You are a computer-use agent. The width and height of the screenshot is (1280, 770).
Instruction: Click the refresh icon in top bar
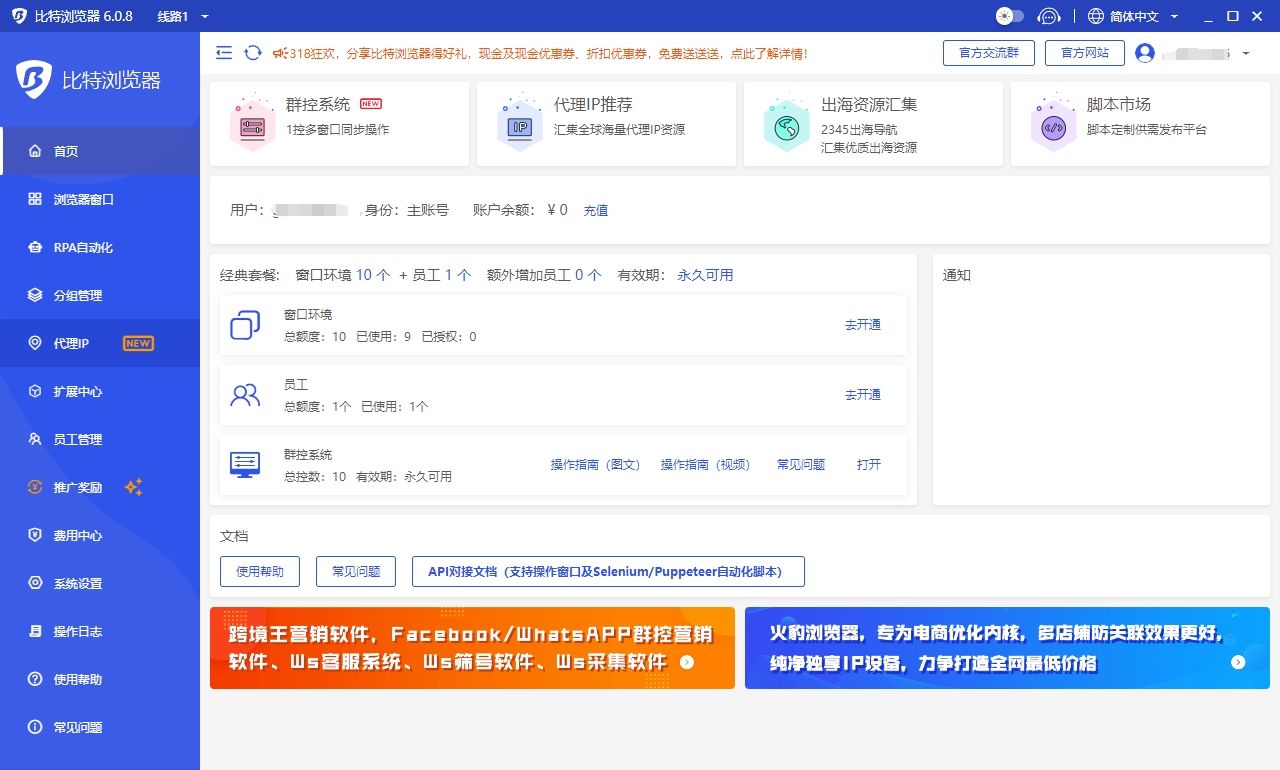point(253,53)
